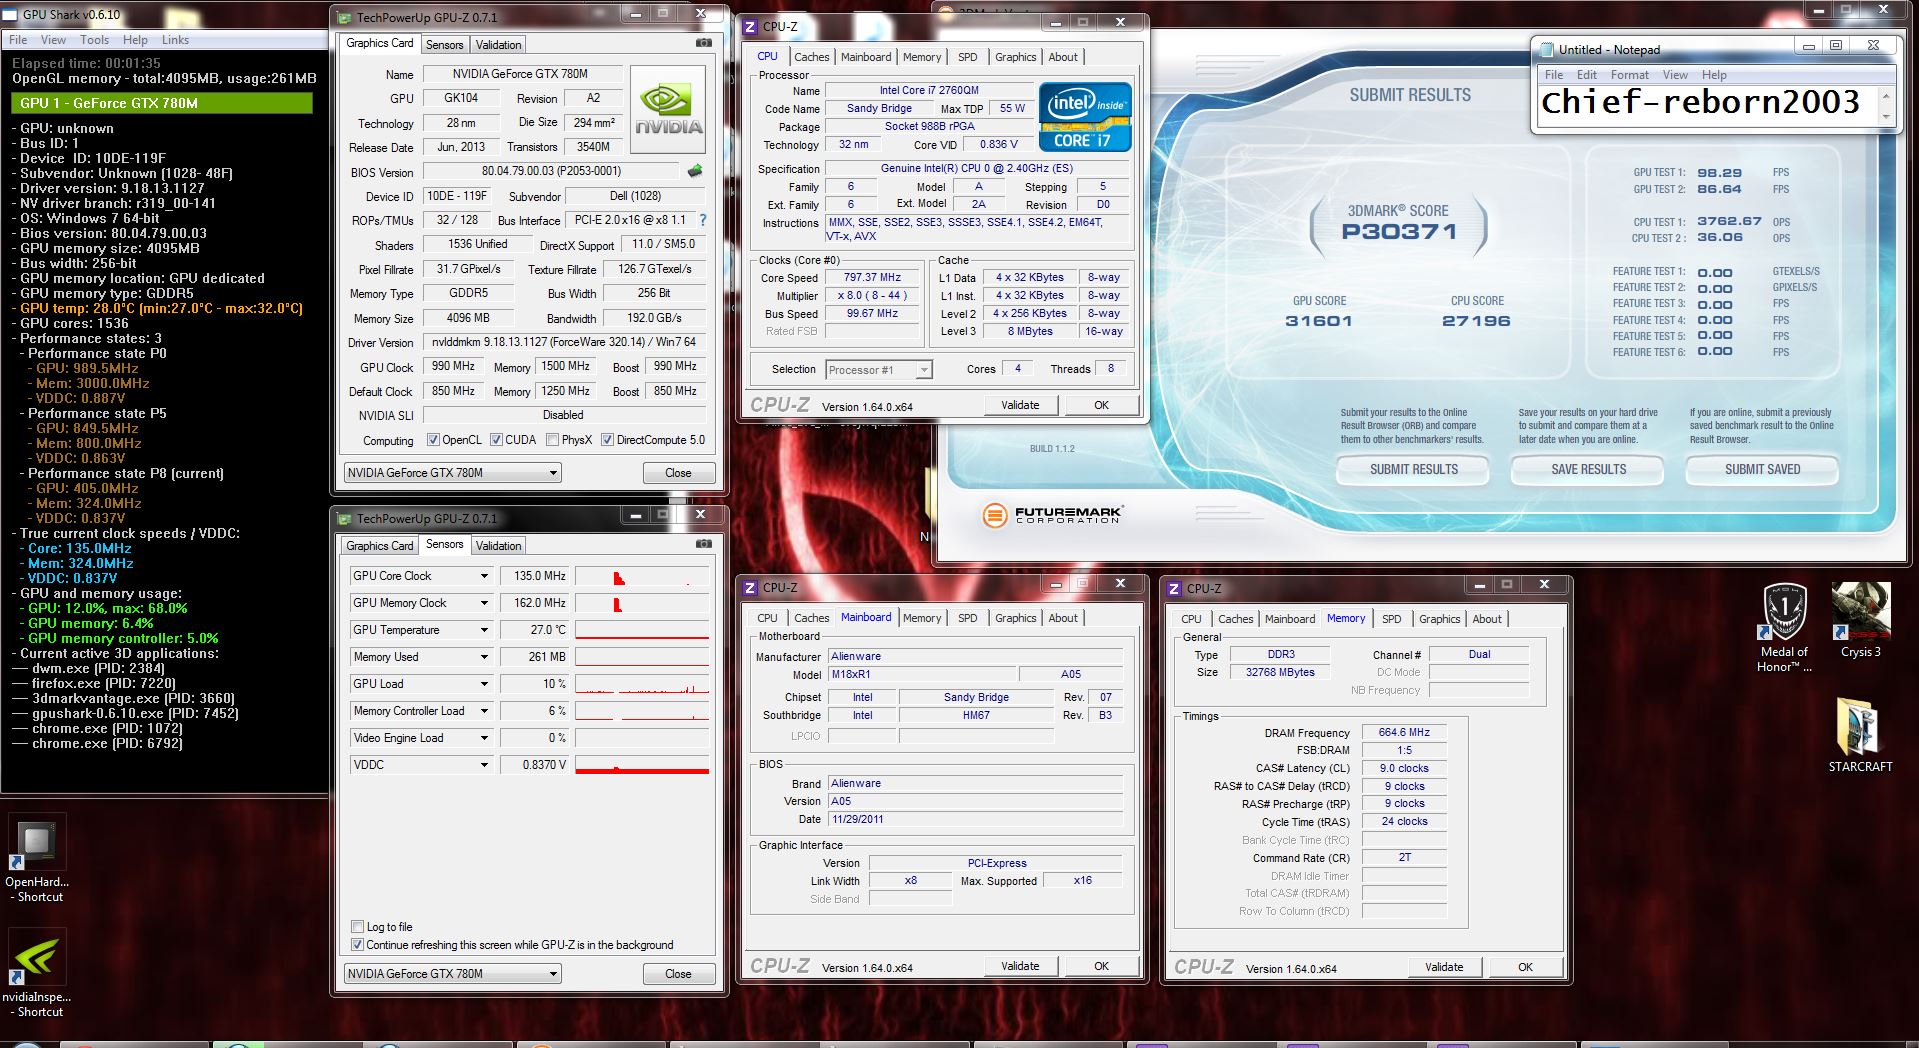Image resolution: width=1919 pixels, height=1048 pixels.
Task: Click the CPU-Z title icon in the Memory window
Action: coord(1175,588)
